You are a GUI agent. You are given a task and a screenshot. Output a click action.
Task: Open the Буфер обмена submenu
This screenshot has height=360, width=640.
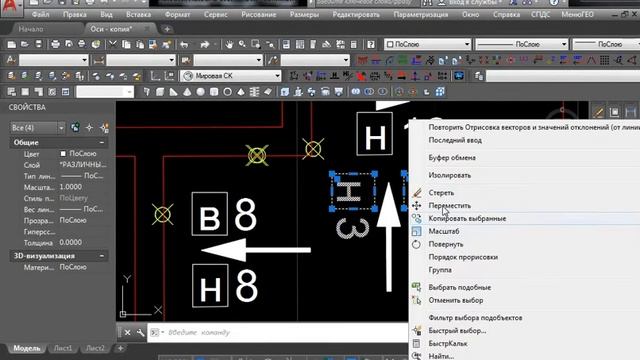pyautogui.click(x=525, y=158)
